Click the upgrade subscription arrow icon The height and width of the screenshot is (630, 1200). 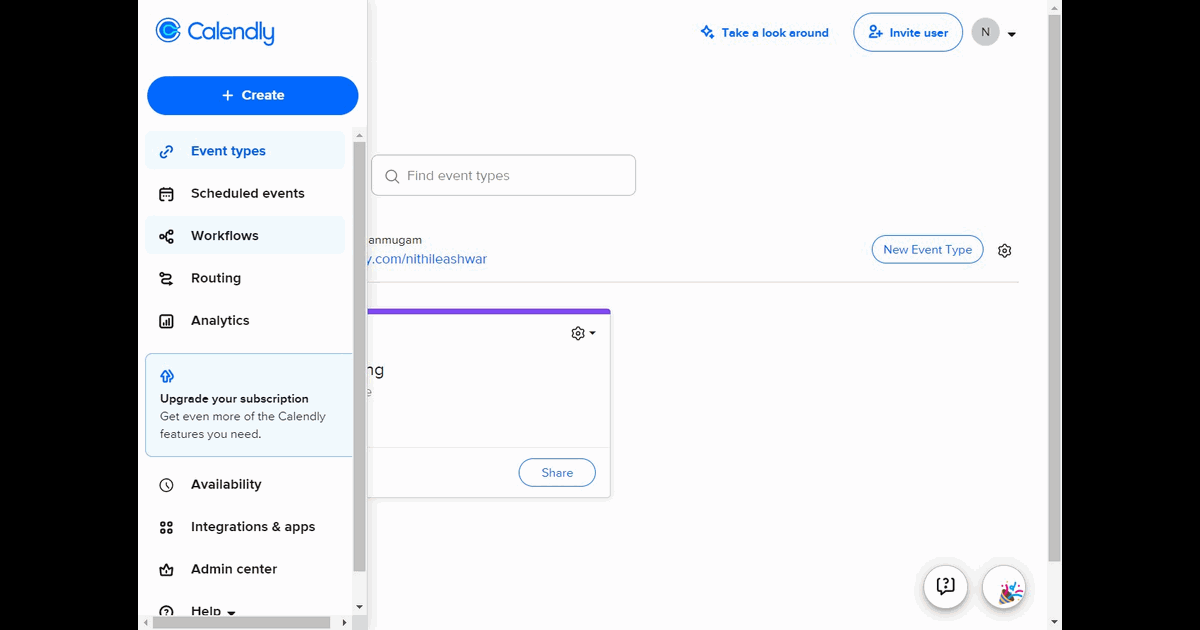point(167,376)
